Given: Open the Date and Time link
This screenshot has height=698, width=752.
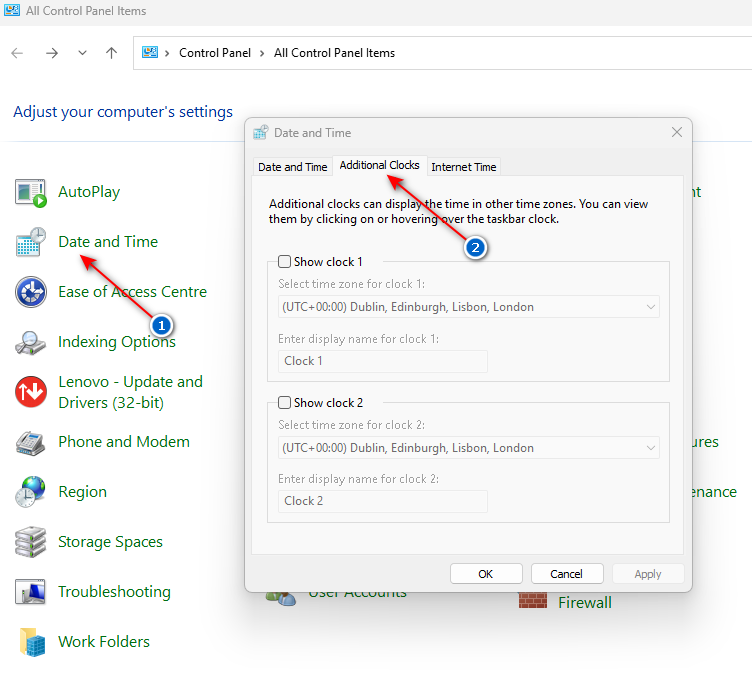Looking at the screenshot, I should click(108, 242).
